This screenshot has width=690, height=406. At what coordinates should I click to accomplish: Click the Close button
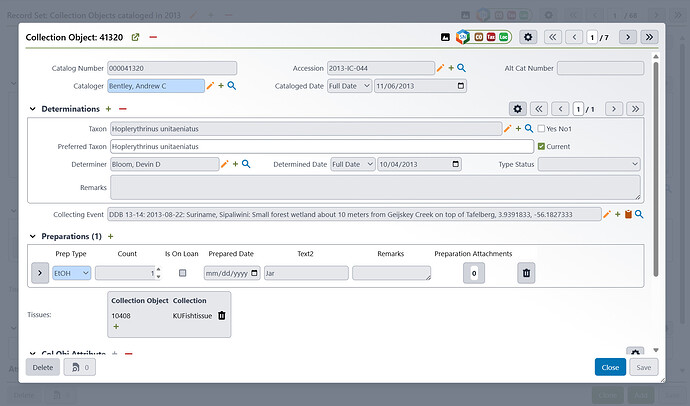[x=610, y=367]
